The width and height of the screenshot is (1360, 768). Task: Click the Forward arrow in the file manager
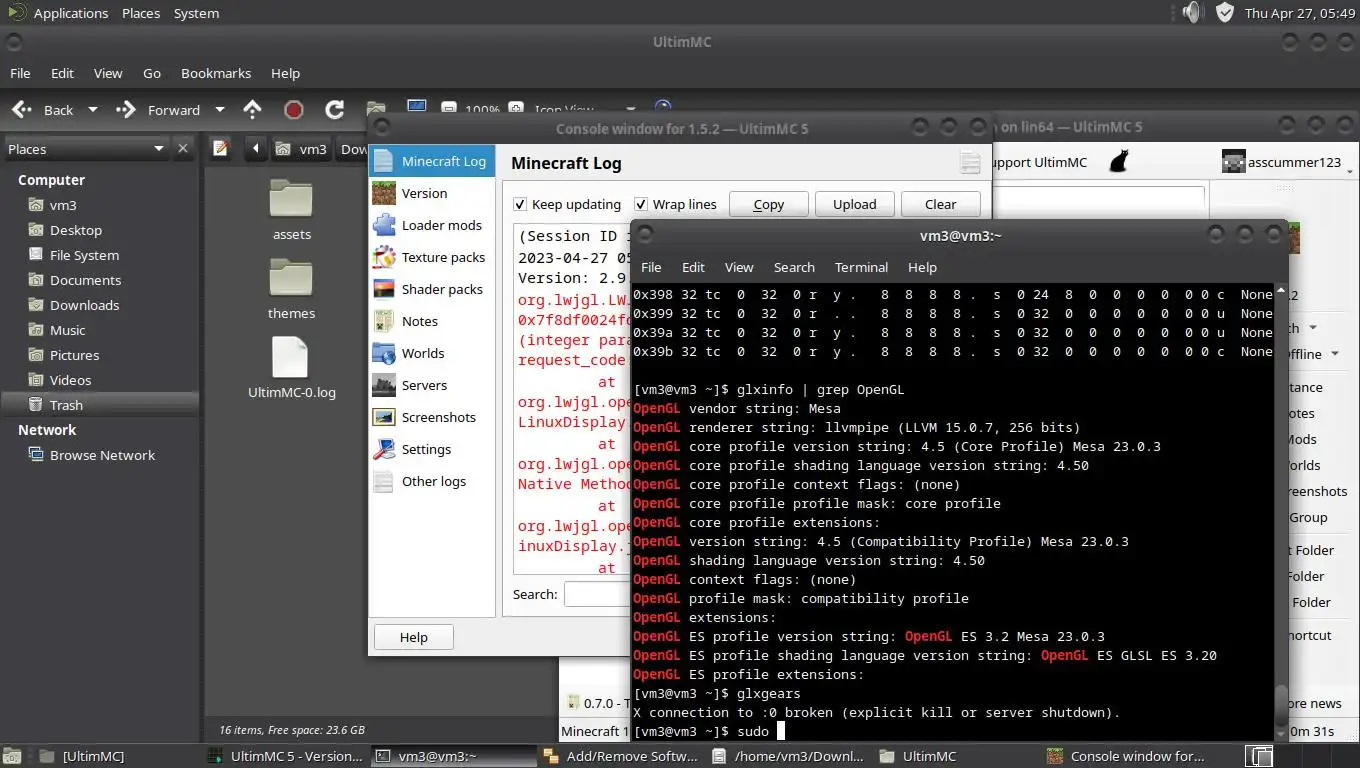point(158,110)
